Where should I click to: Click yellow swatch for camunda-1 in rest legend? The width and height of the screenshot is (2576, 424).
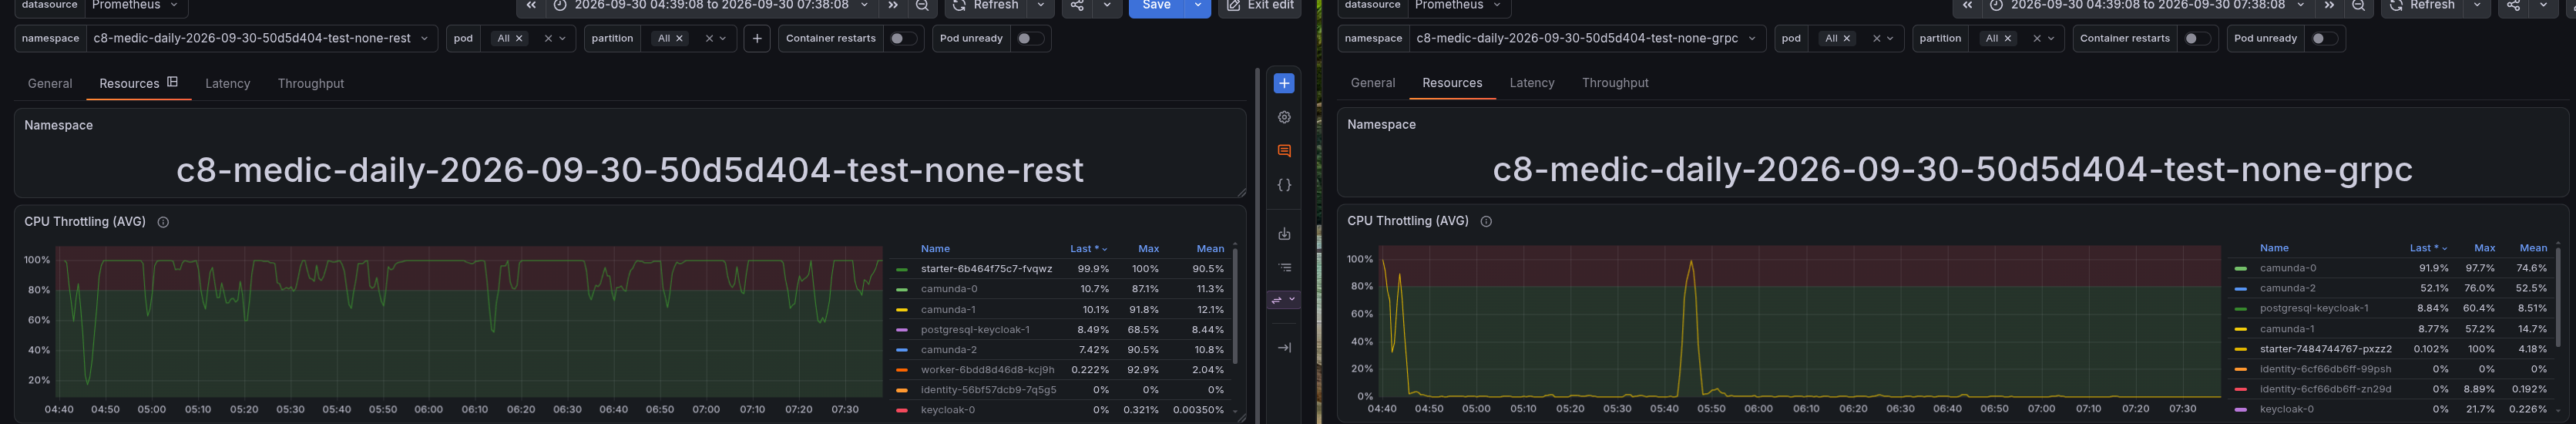click(x=902, y=310)
